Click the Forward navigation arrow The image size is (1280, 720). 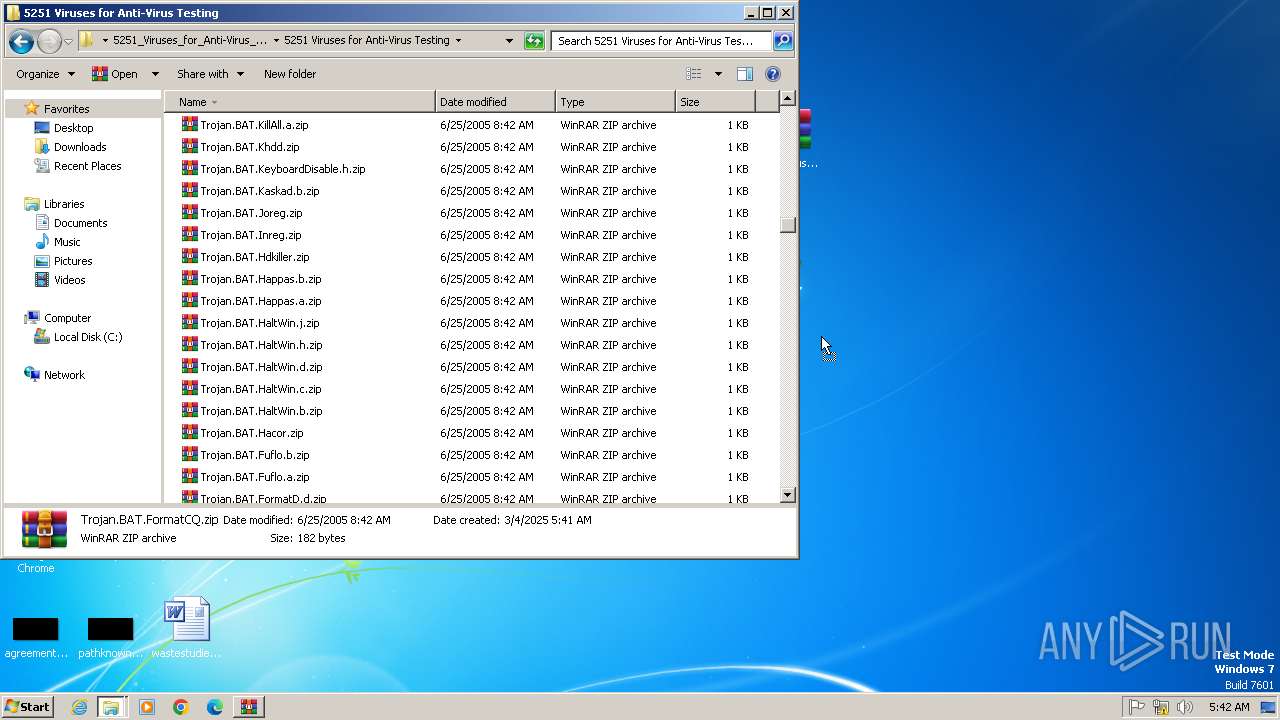pos(49,41)
